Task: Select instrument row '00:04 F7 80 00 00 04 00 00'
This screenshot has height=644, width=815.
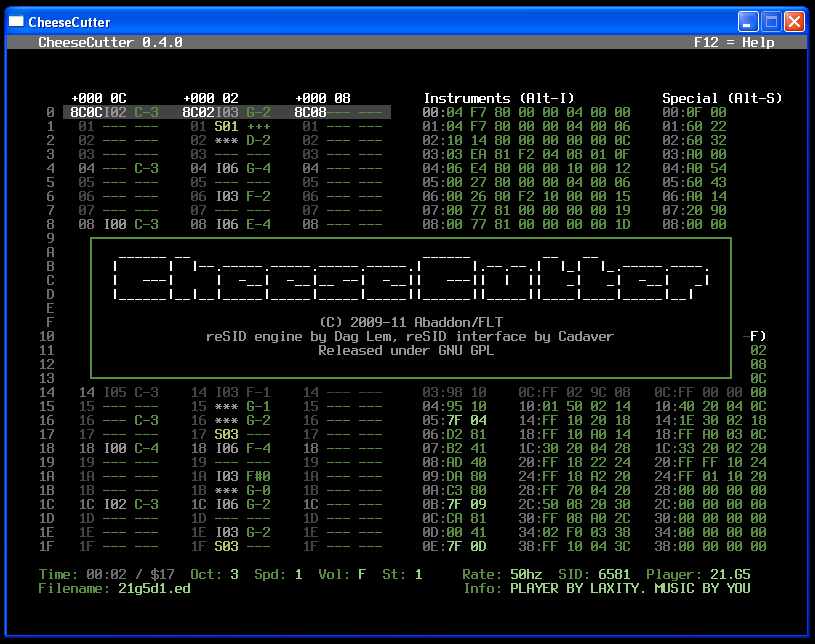Action: (x=527, y=112)
